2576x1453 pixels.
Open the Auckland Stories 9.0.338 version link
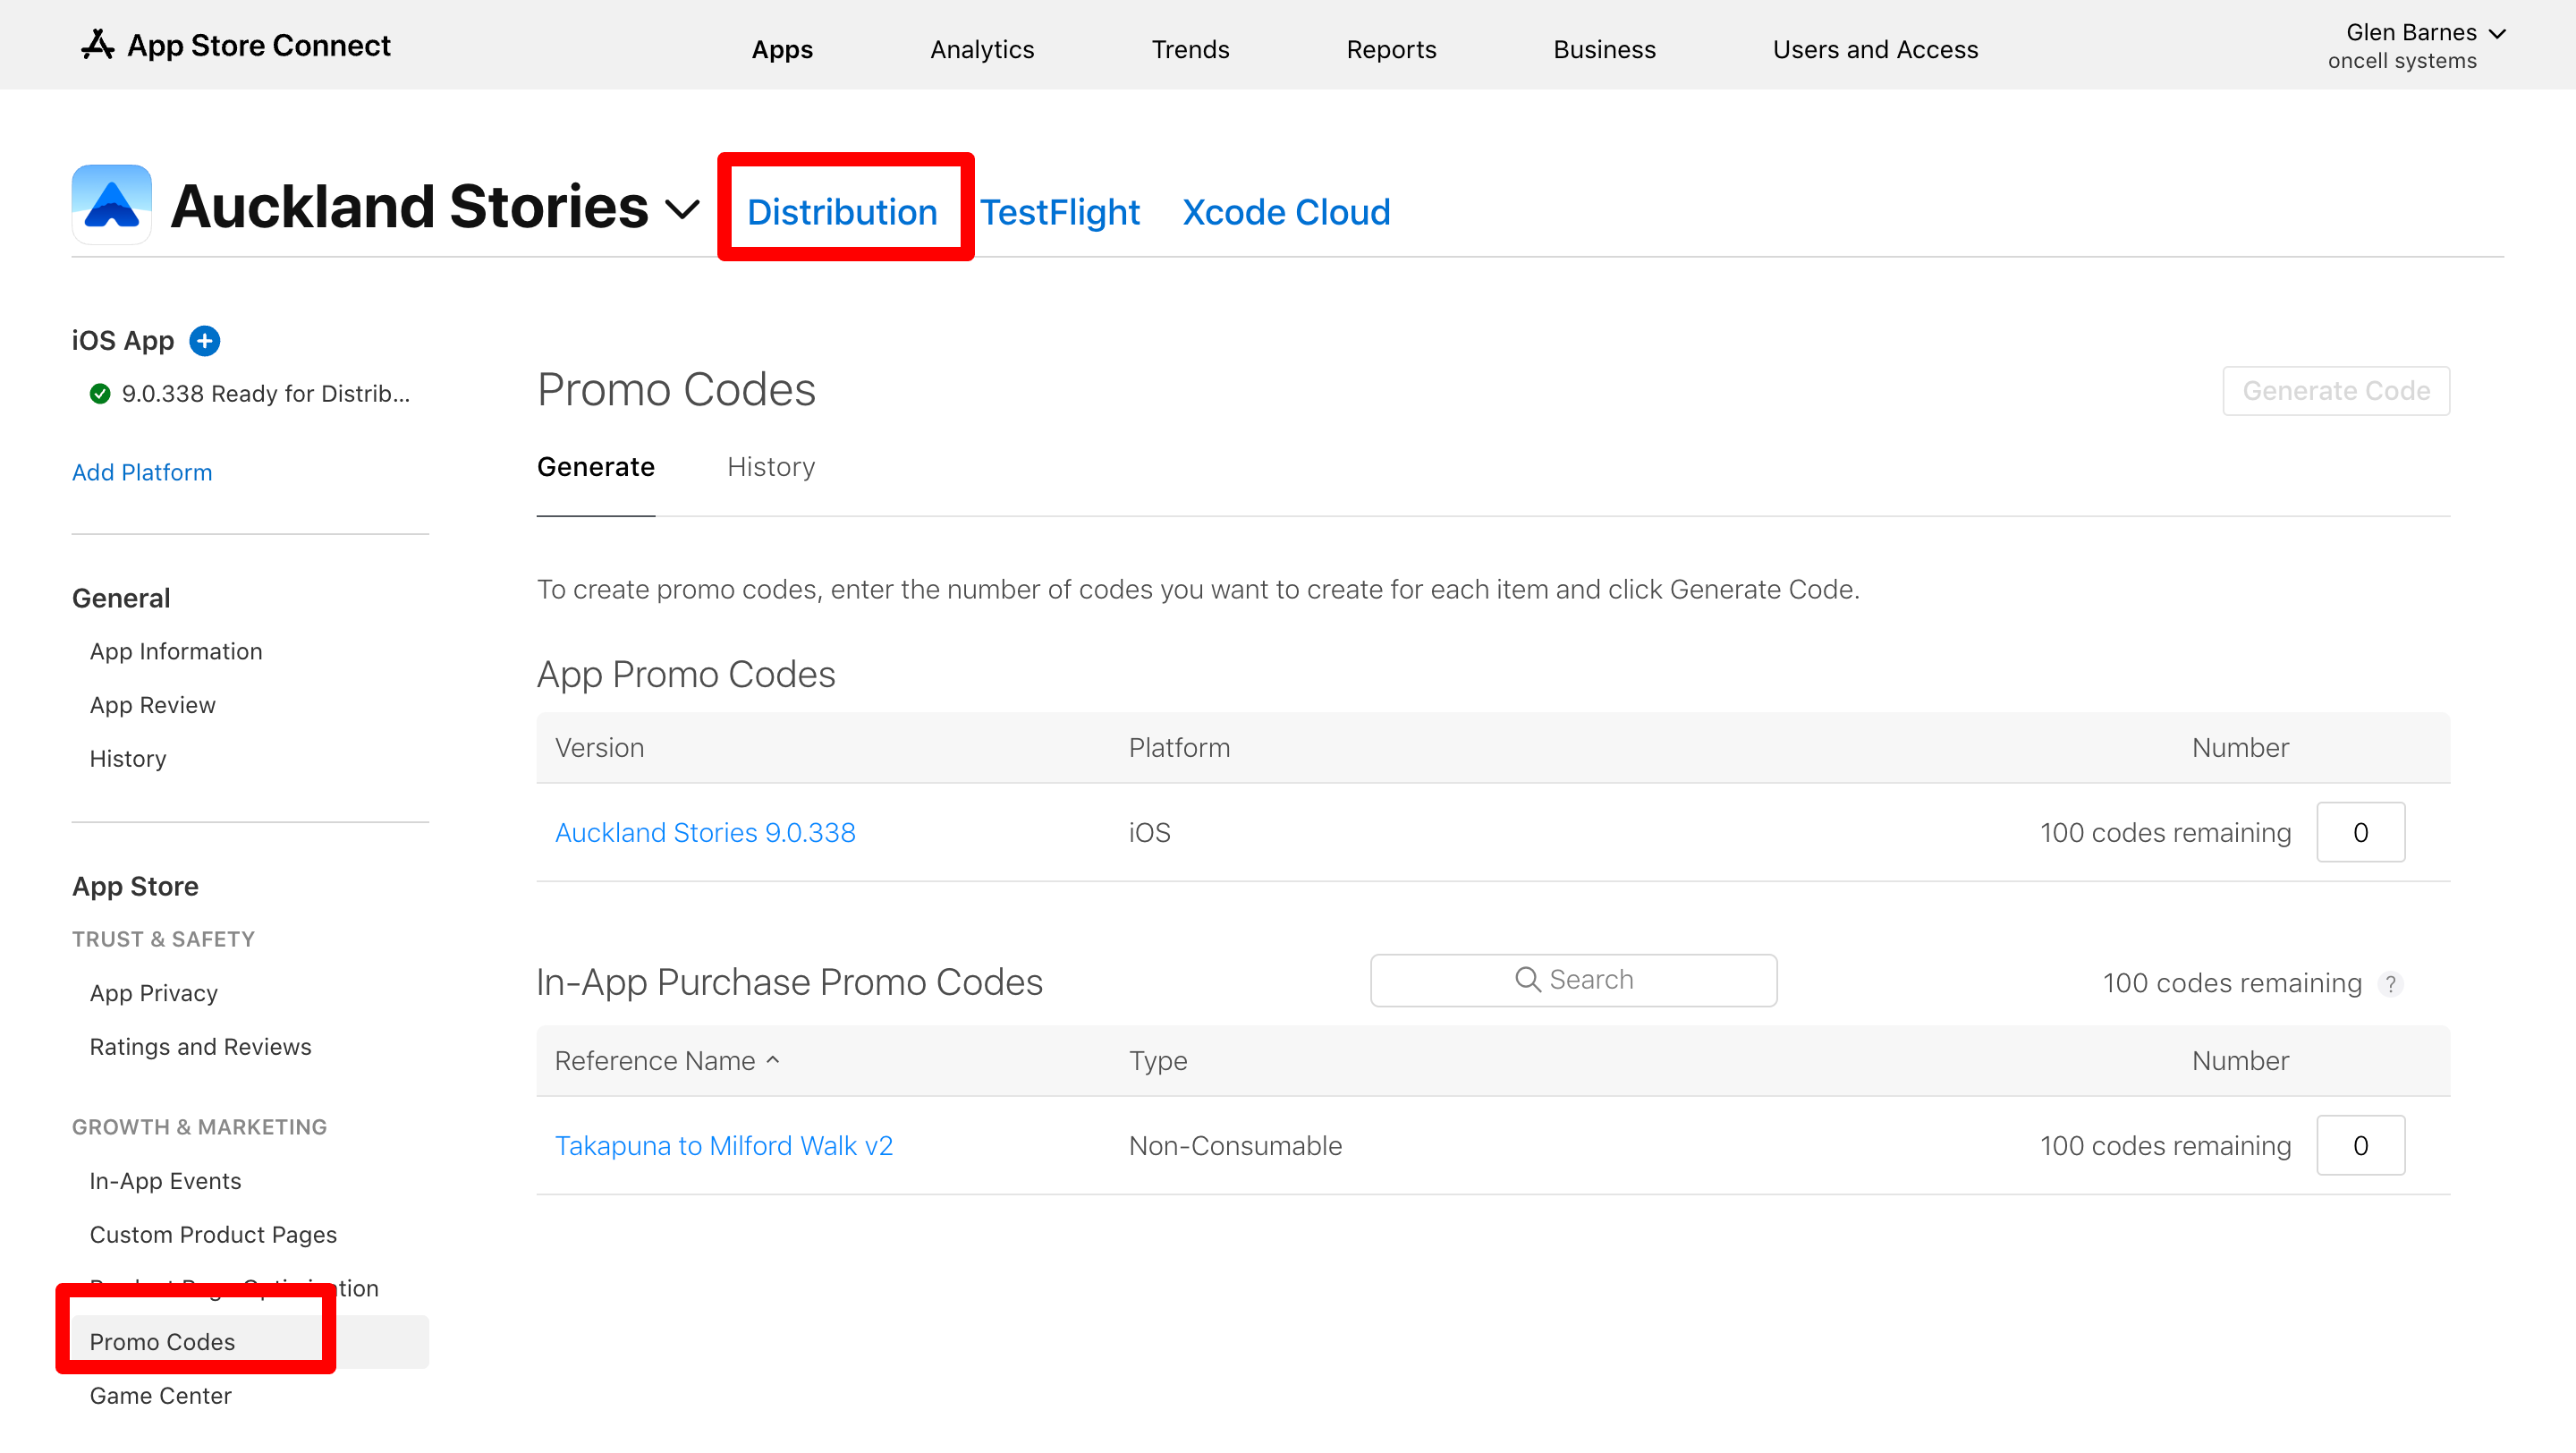pos(705,832)
